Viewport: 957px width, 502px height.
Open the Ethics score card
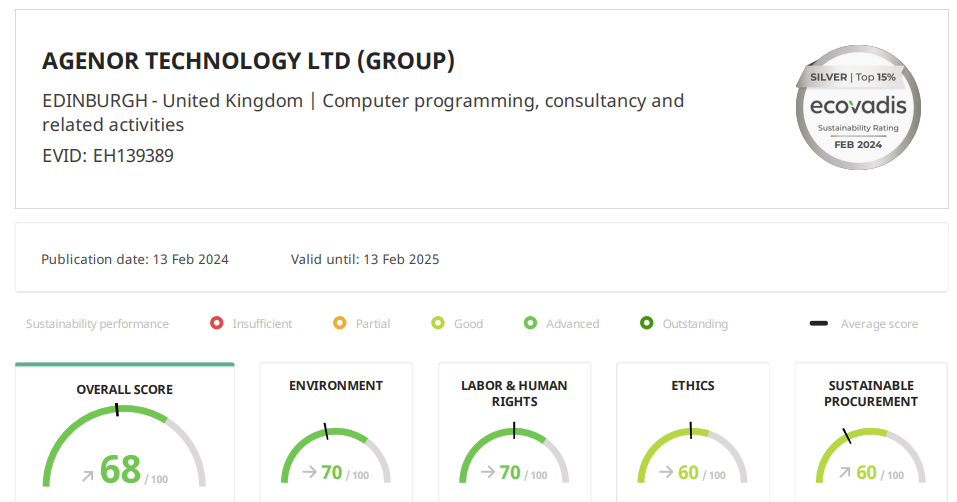(692, 432)
